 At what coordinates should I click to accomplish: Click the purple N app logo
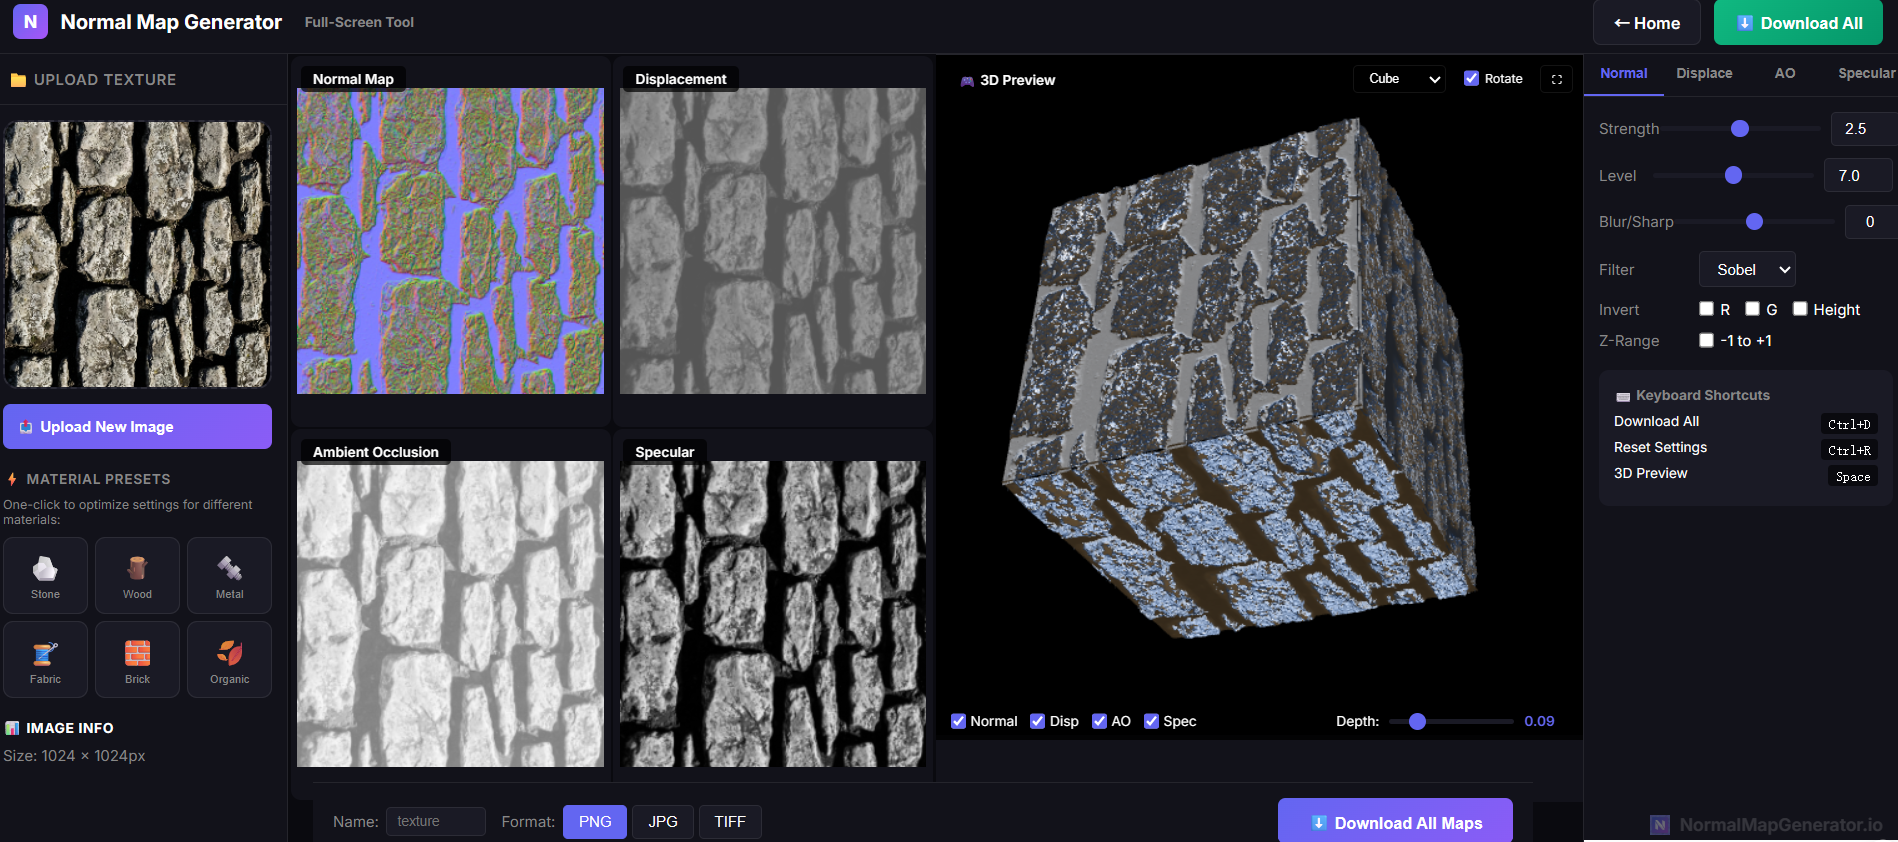click(30, 22)
